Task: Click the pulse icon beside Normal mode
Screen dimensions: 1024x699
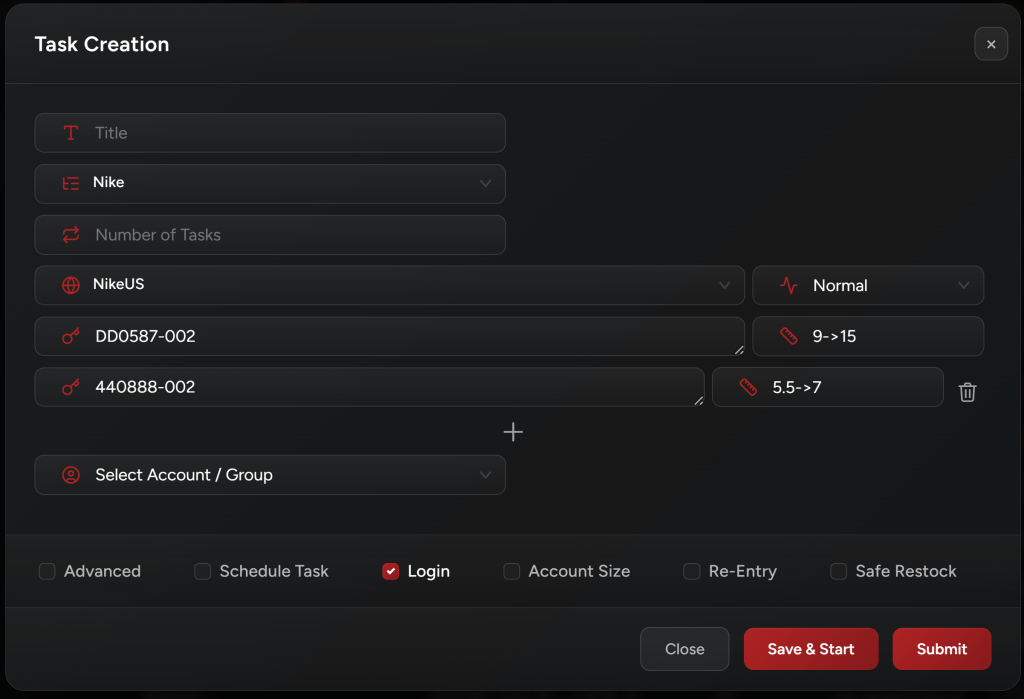Action: coord(789,286)
